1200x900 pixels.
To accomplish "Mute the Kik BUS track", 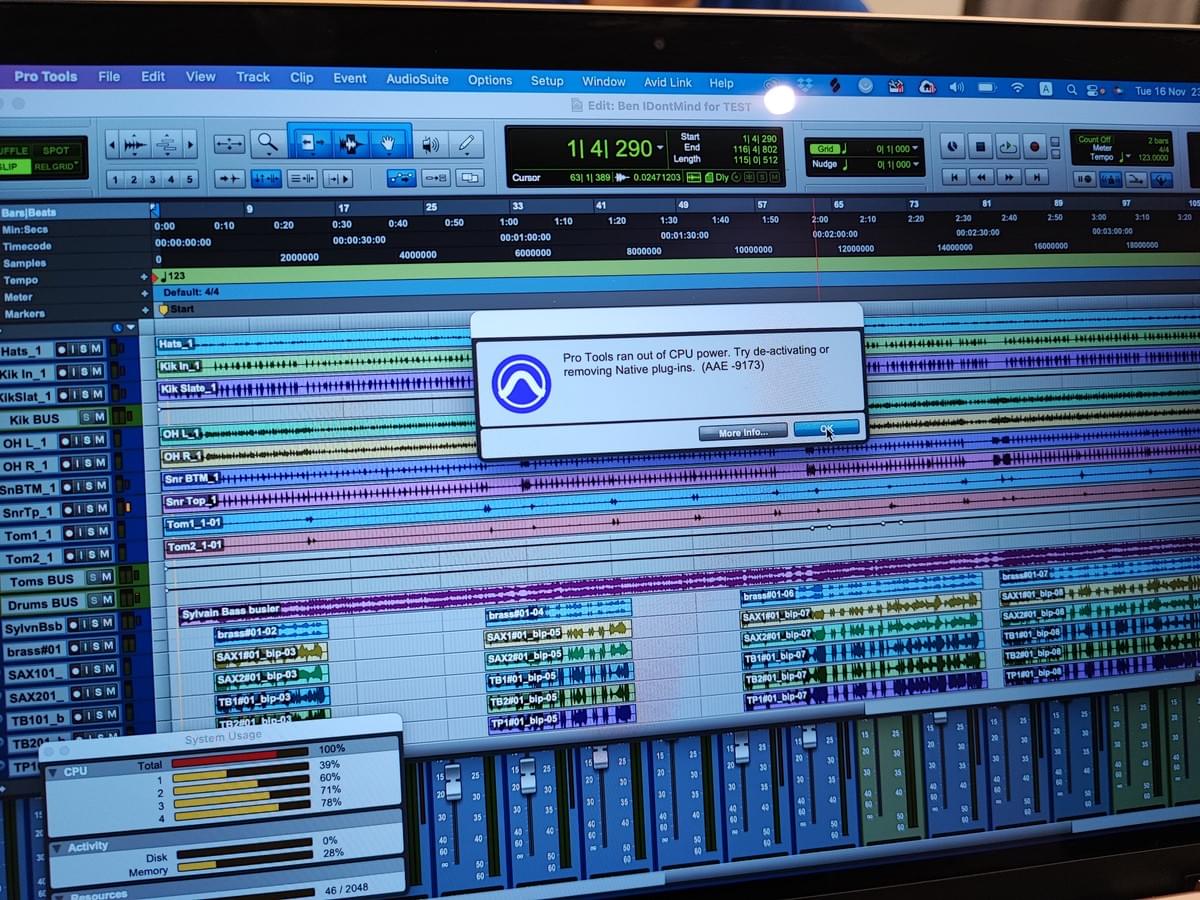I will click(x=98, y=417).
